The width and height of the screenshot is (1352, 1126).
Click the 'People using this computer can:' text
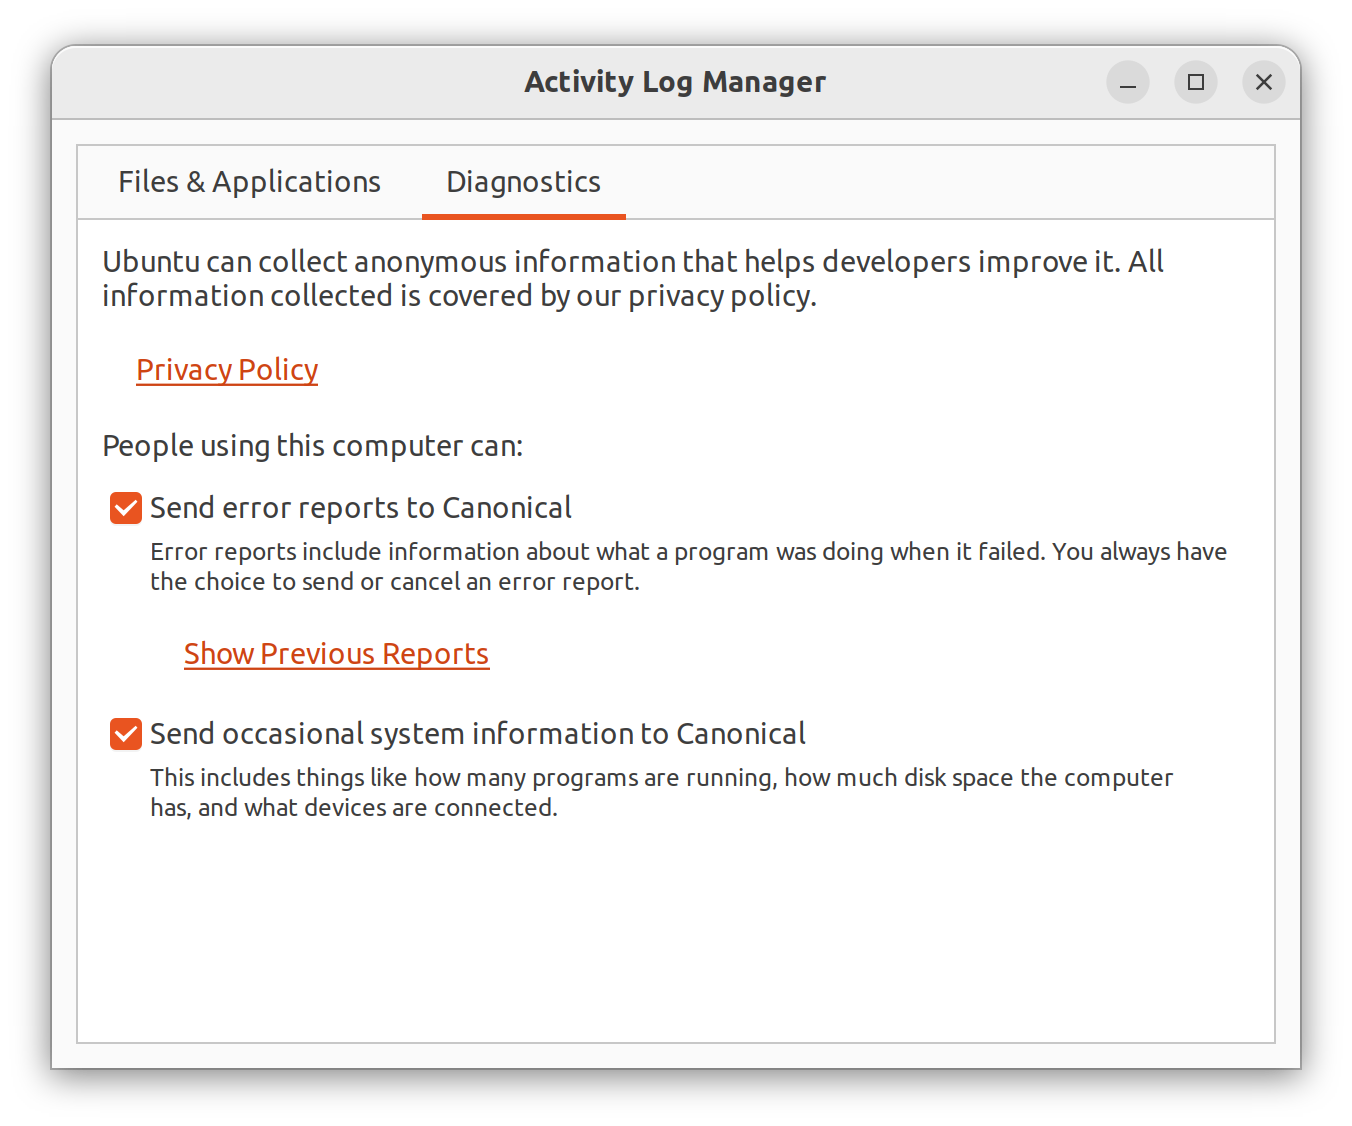[x=313, y=446]
